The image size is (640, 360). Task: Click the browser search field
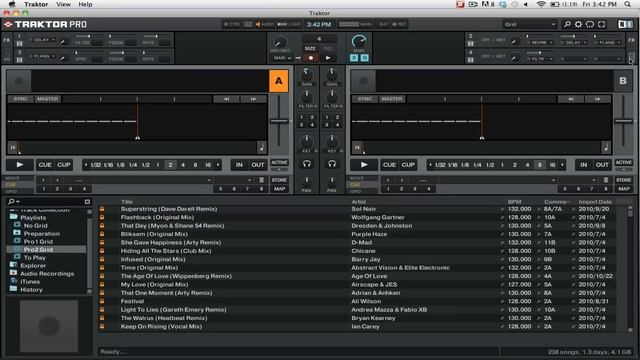click(49, 202)
